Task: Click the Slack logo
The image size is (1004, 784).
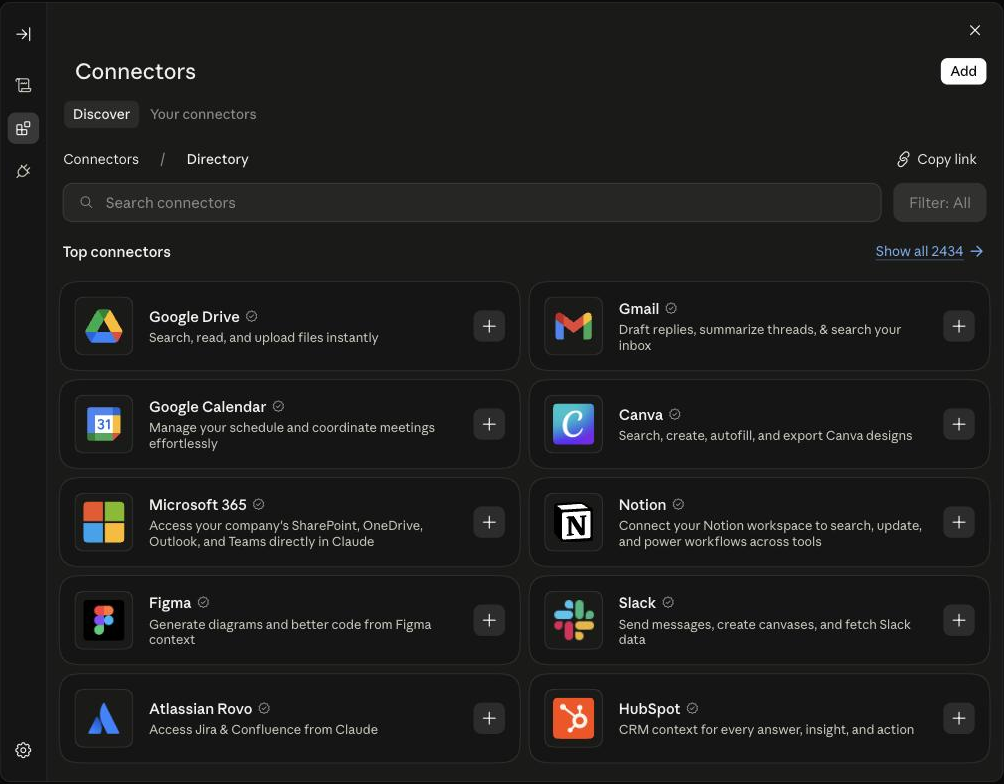Action: click(x=573, y=620)
